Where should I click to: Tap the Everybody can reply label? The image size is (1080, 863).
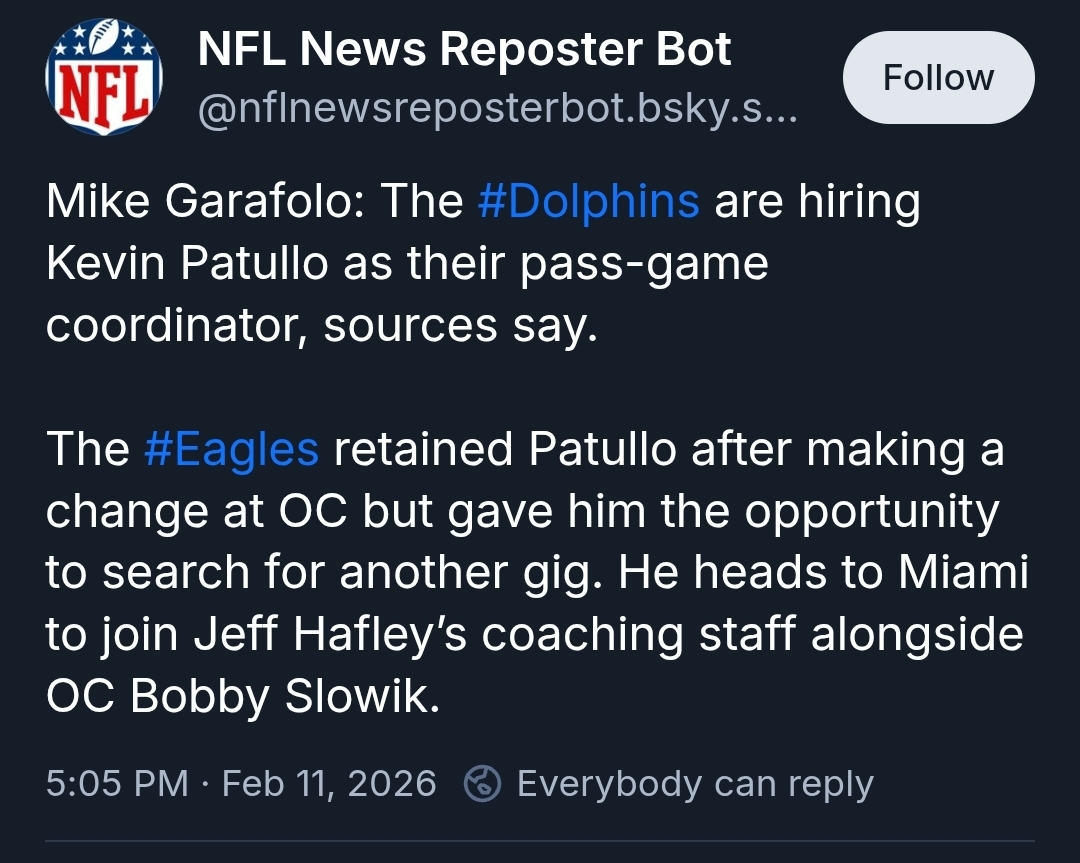tap(695, 784)
